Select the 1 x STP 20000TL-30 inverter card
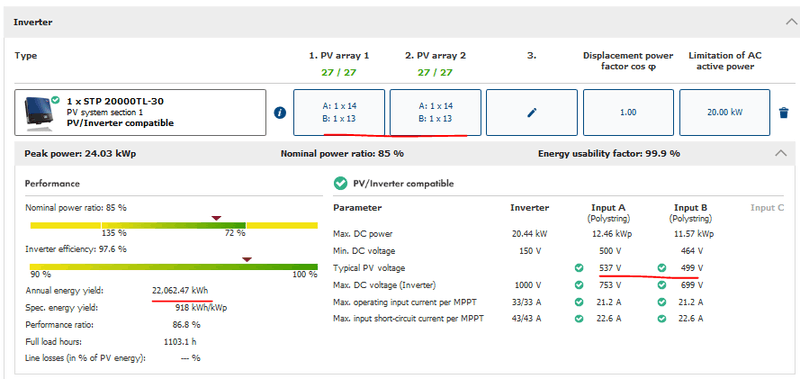The height and width of the screenshot is (379, 800). [140, 112]
